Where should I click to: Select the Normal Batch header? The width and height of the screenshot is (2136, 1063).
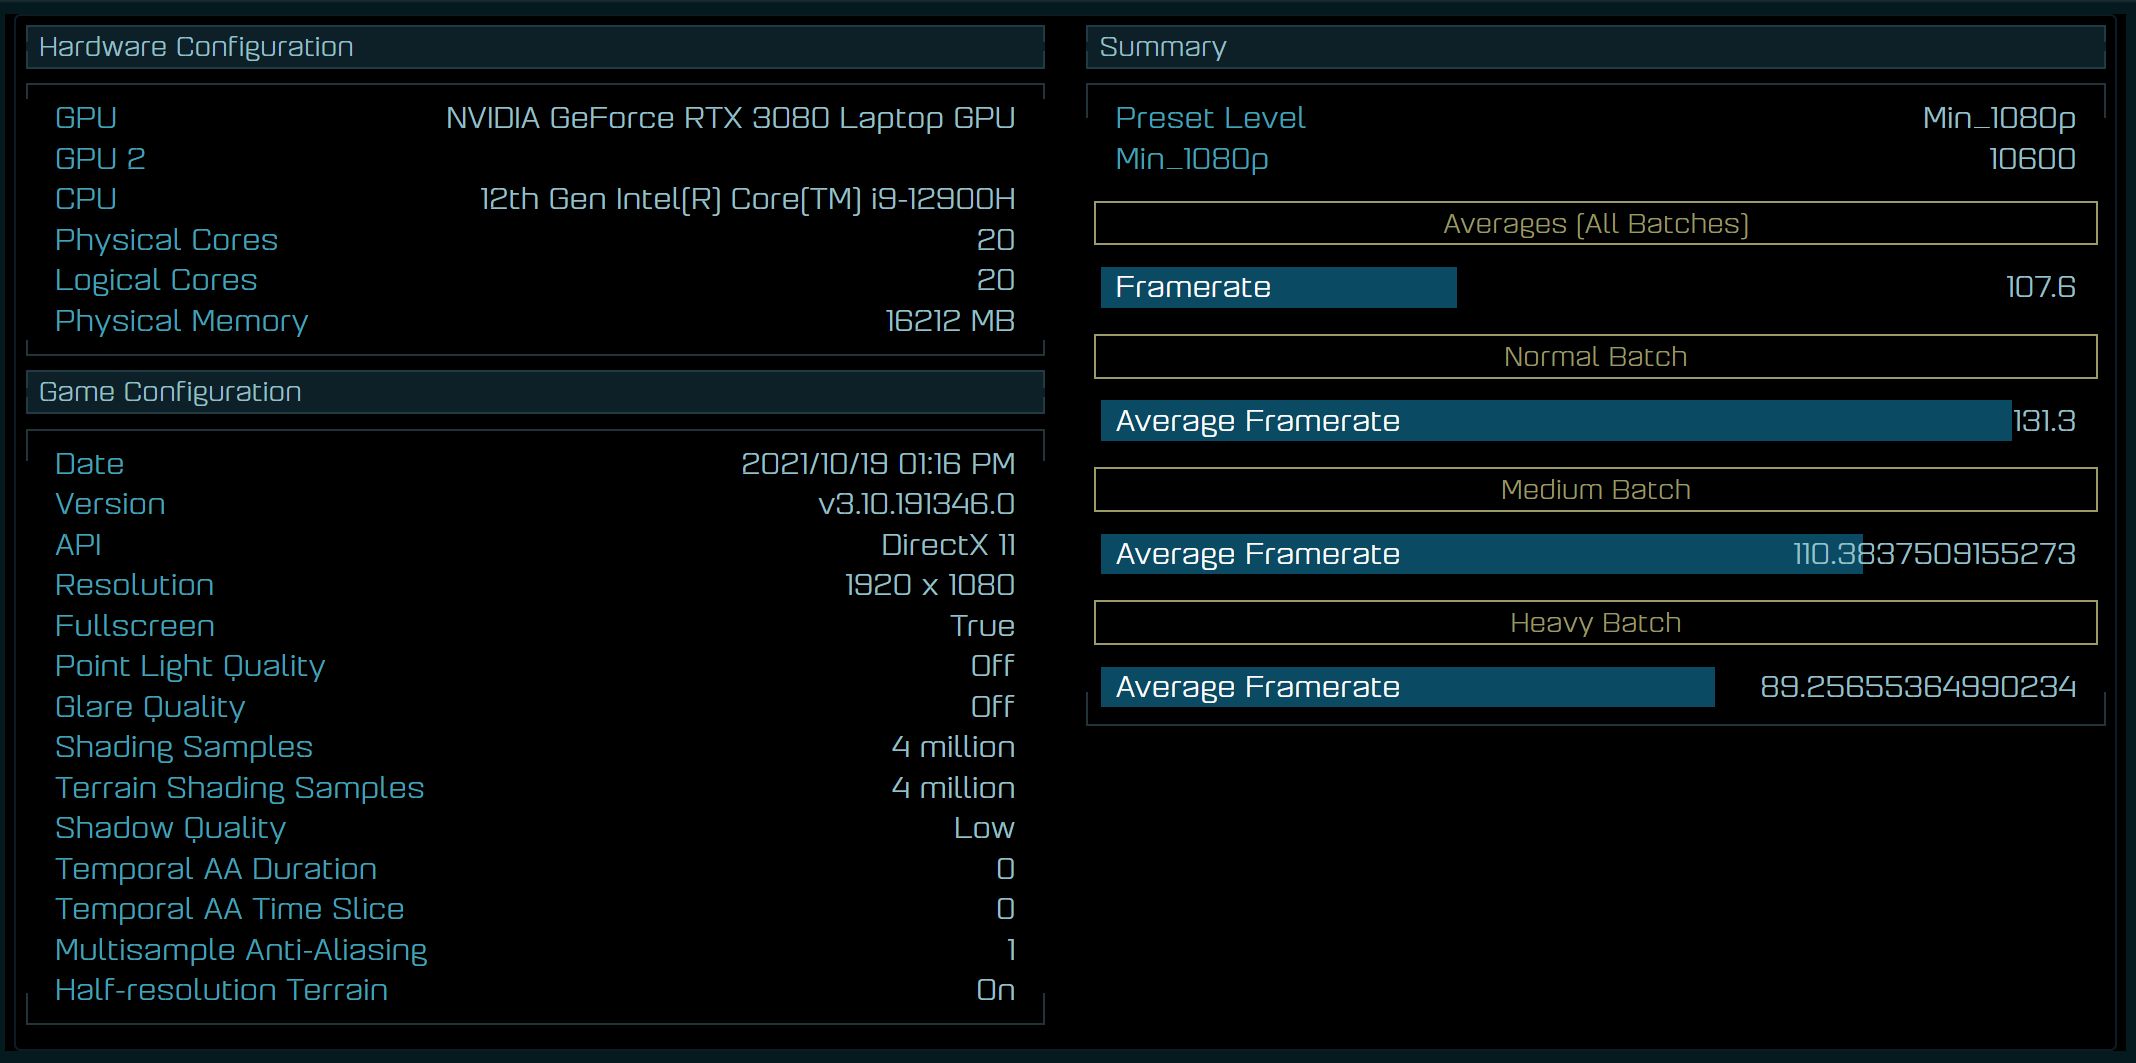click(x=1596, y=356)
